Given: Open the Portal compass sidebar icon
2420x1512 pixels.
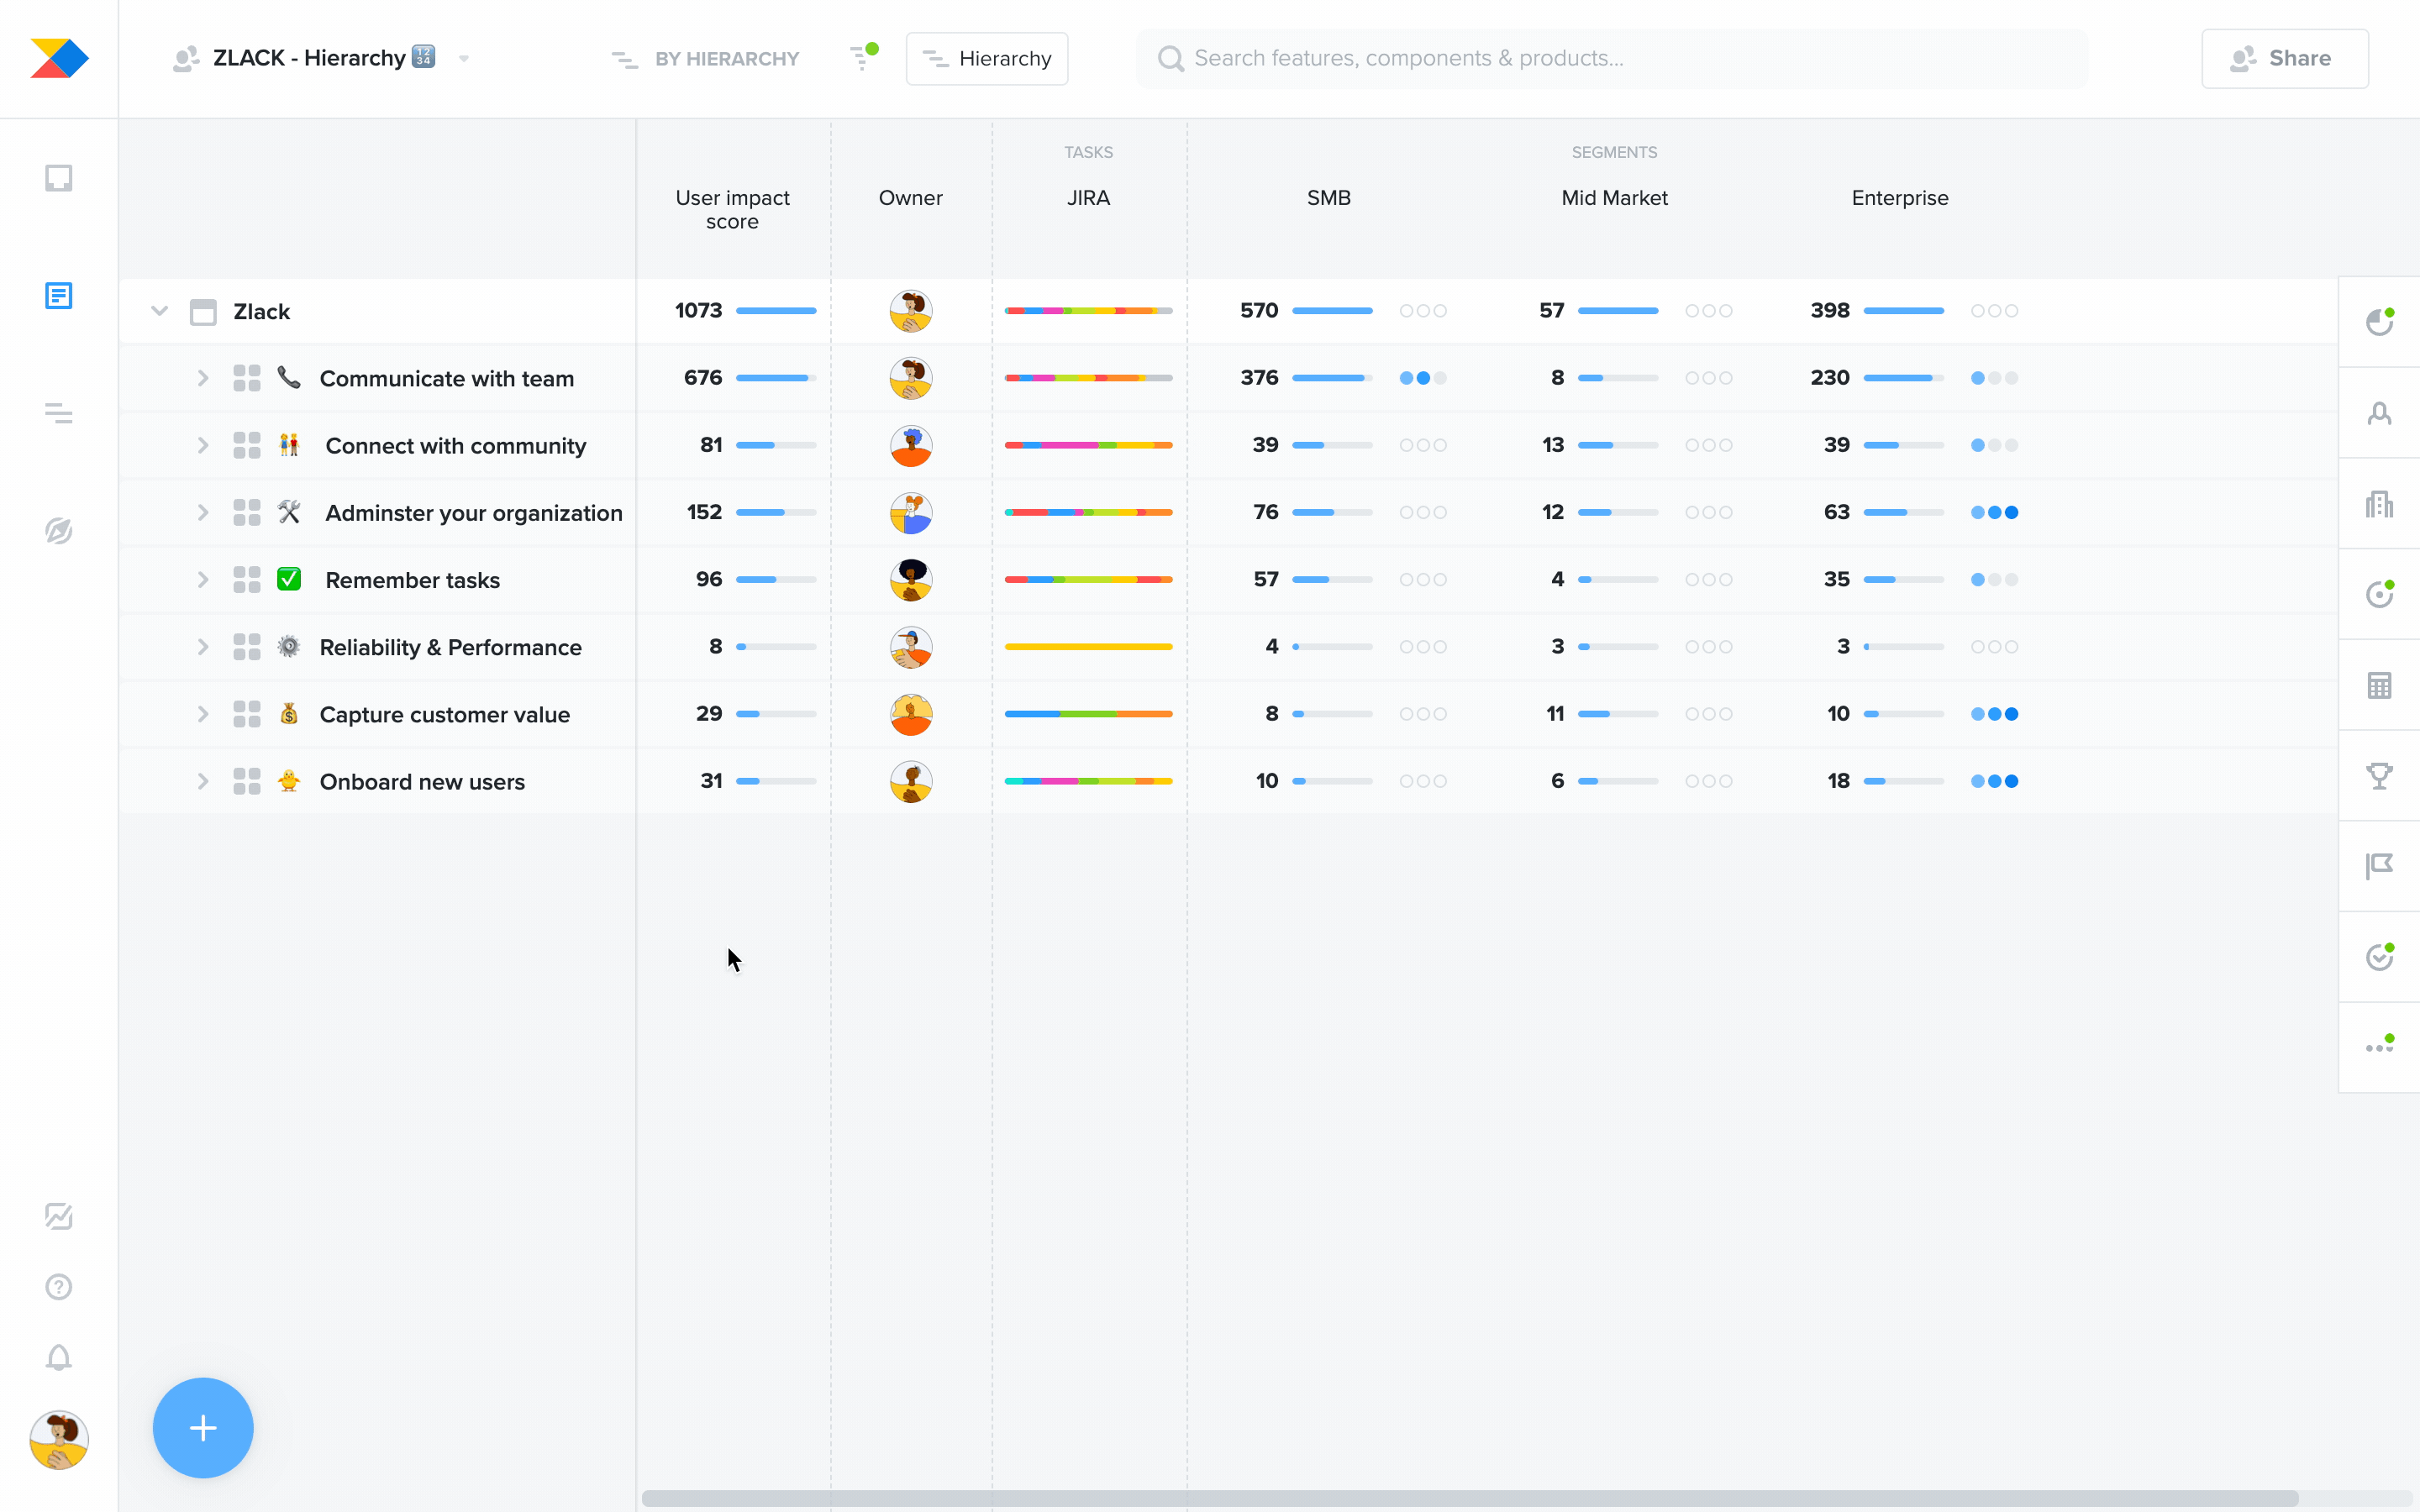Looking at the screenshot, I should tap(59, 531).
